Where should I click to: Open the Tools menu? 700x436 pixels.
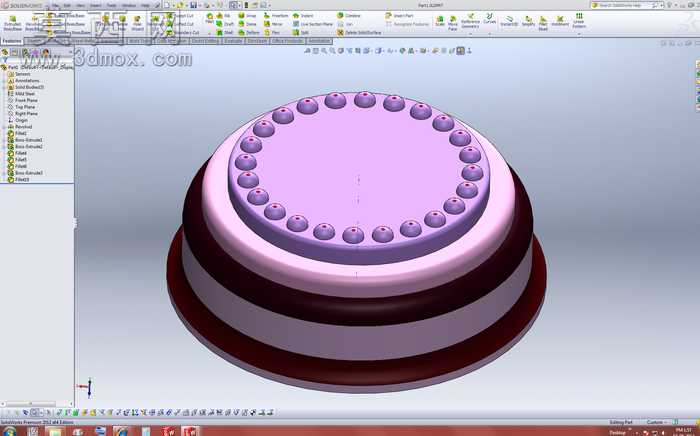112,5
